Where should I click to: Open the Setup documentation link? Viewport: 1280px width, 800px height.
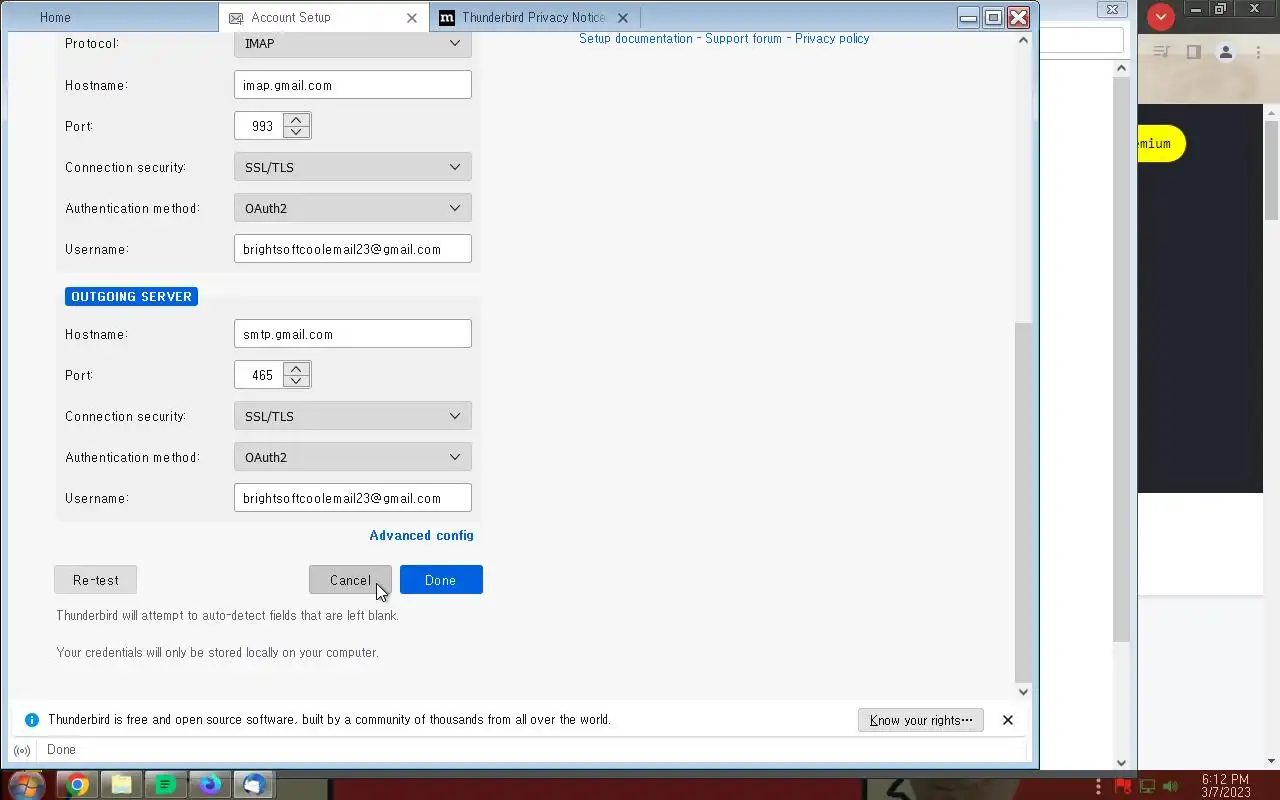tap(636, 39)
